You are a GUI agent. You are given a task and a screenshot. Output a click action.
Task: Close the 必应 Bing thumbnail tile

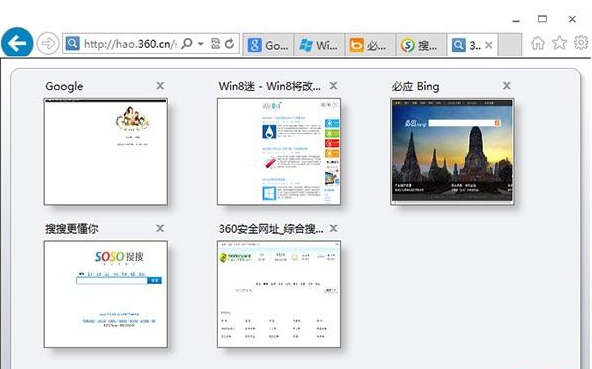(x=507, y=86)
